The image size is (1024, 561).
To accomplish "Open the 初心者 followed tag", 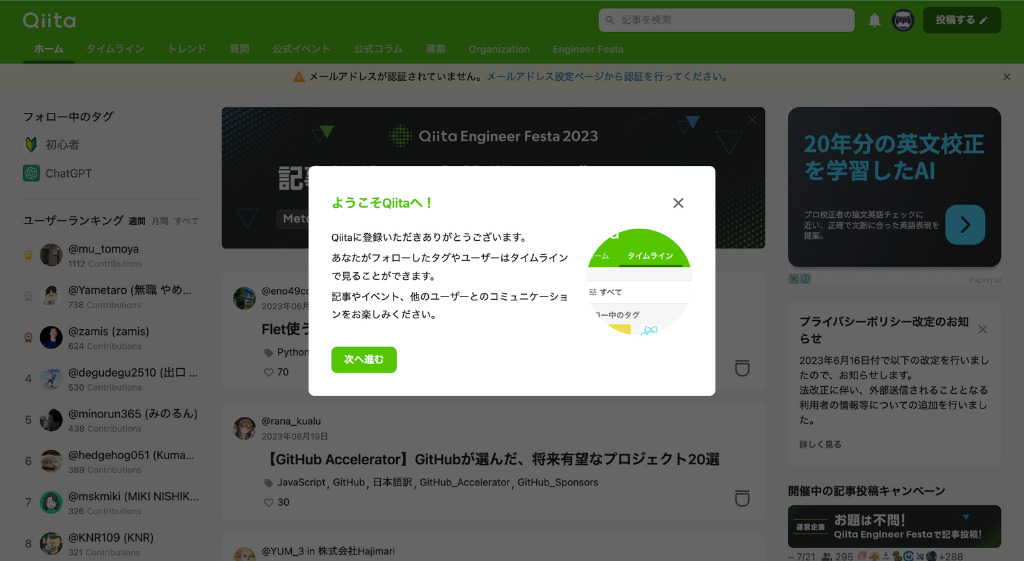I will coord(62,144).
